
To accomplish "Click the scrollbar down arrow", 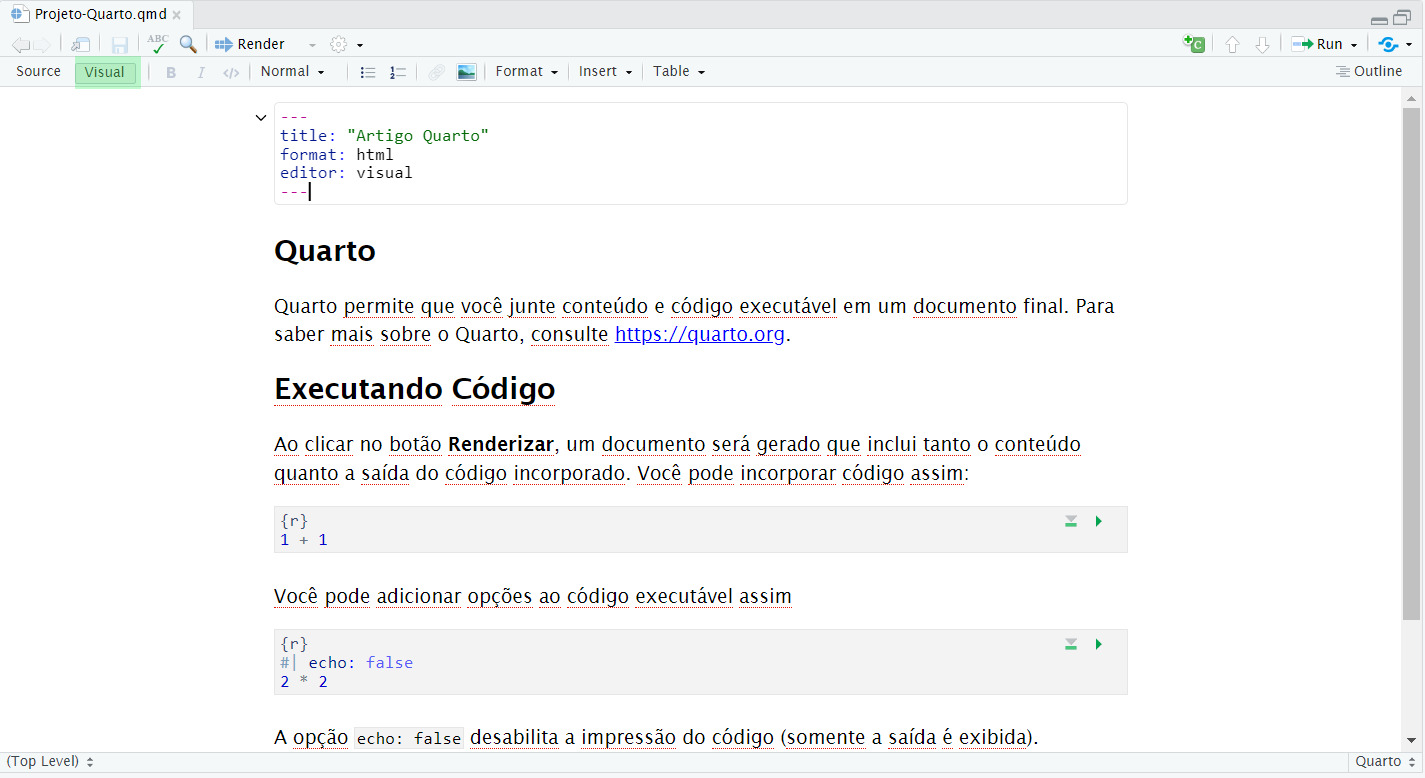I will (1411, 741).
